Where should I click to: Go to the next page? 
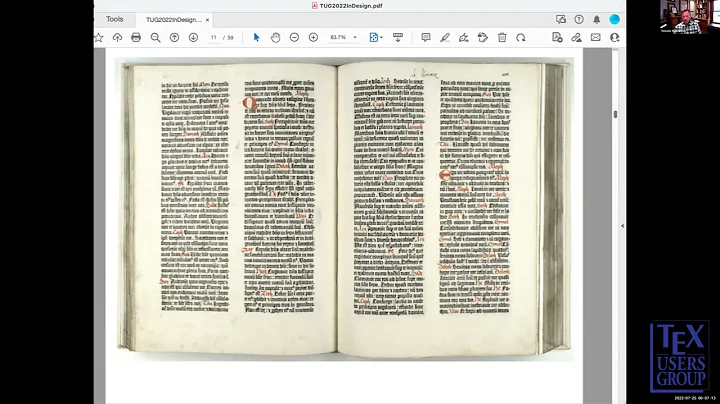click(193, 38)
